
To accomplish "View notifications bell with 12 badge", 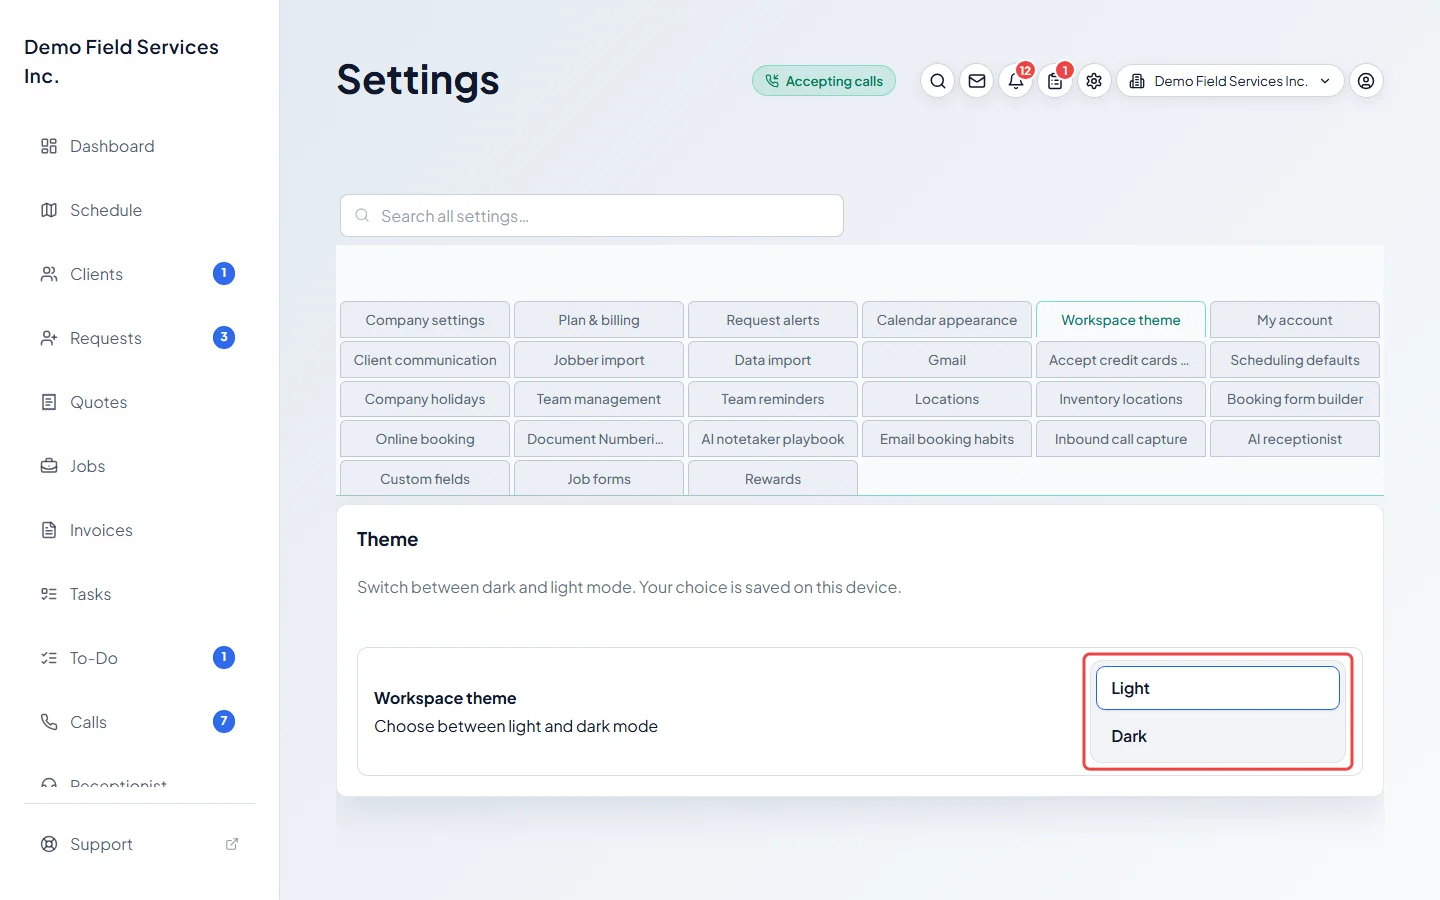I will 1016,81.
